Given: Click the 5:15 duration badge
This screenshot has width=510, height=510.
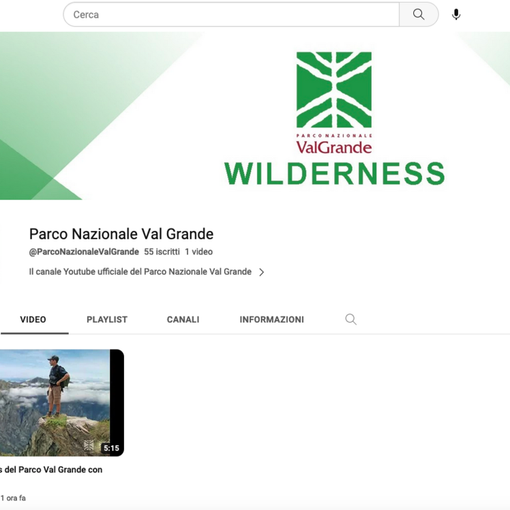Looking at the screenshot, I should coord(111,448).
